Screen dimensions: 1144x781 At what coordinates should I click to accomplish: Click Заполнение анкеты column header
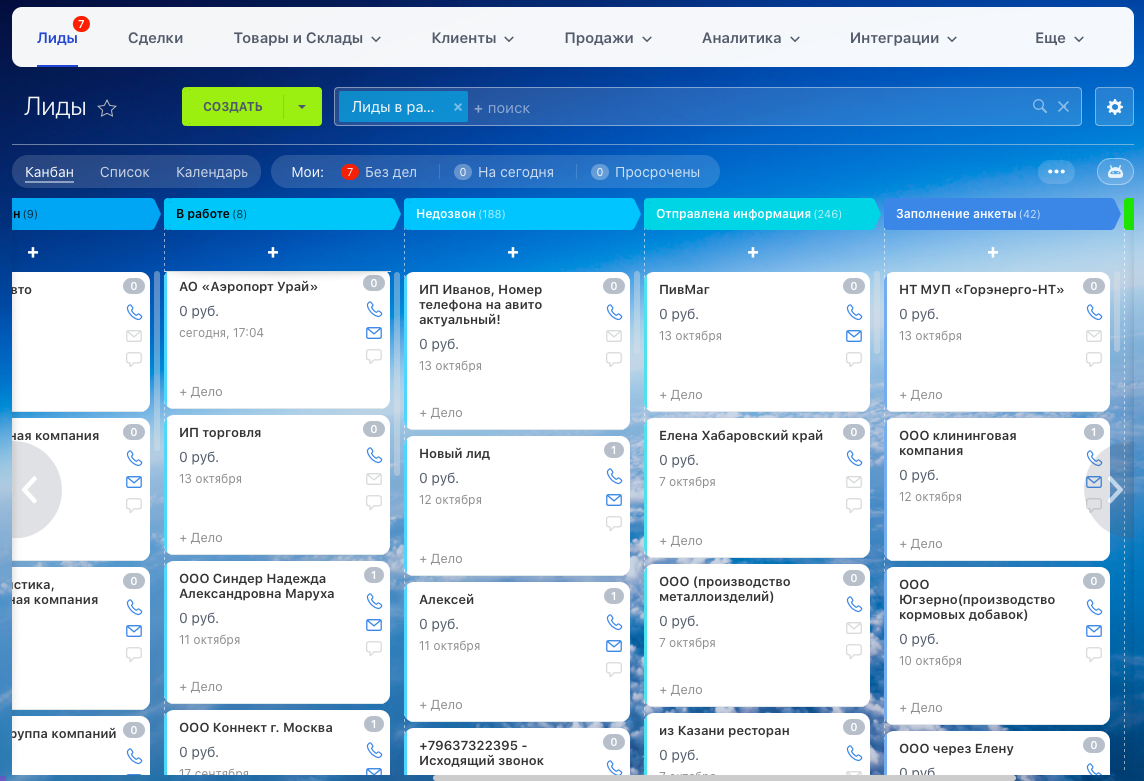pyautogui.click(x=1002, y=214)
